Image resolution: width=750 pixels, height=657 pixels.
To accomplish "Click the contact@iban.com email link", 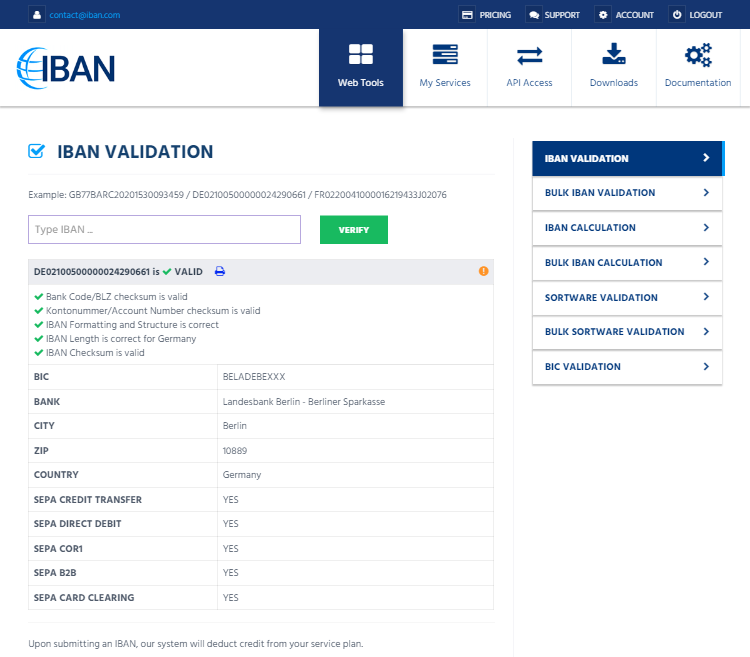I will coord(84,15).
